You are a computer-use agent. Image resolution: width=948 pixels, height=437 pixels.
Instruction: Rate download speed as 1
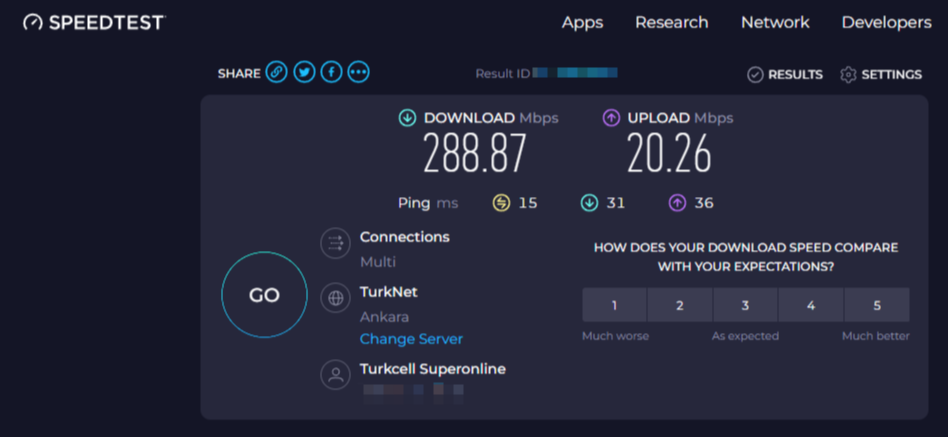pos(614,305)
